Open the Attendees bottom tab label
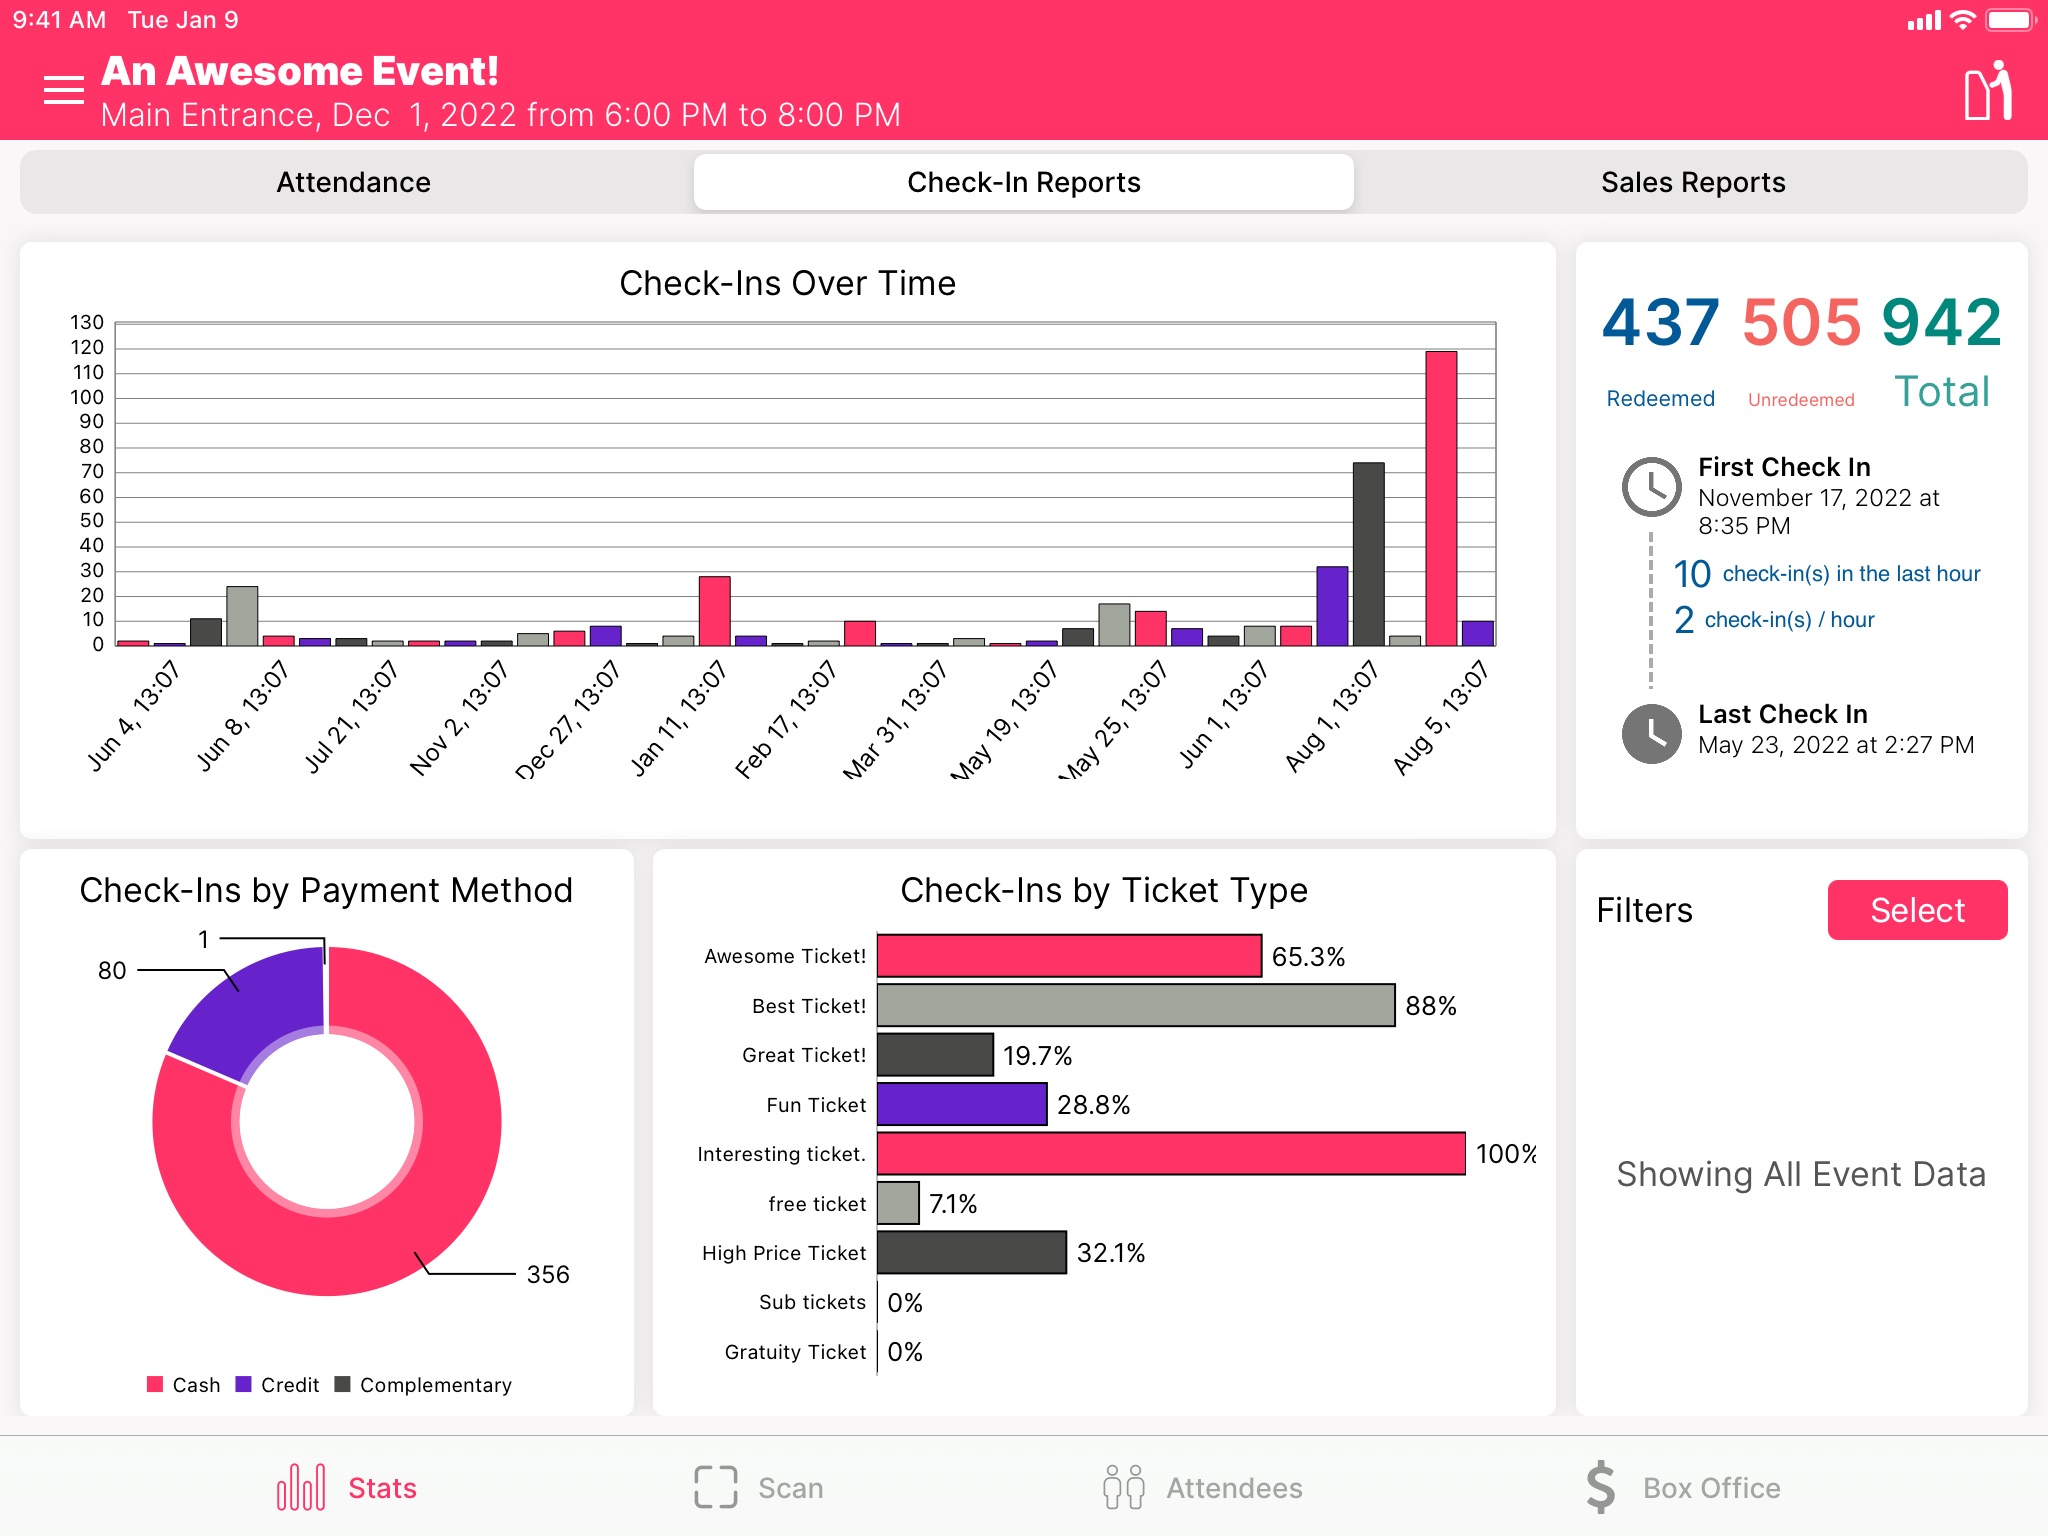 pyautogui.click(x=1234, y=1488)
